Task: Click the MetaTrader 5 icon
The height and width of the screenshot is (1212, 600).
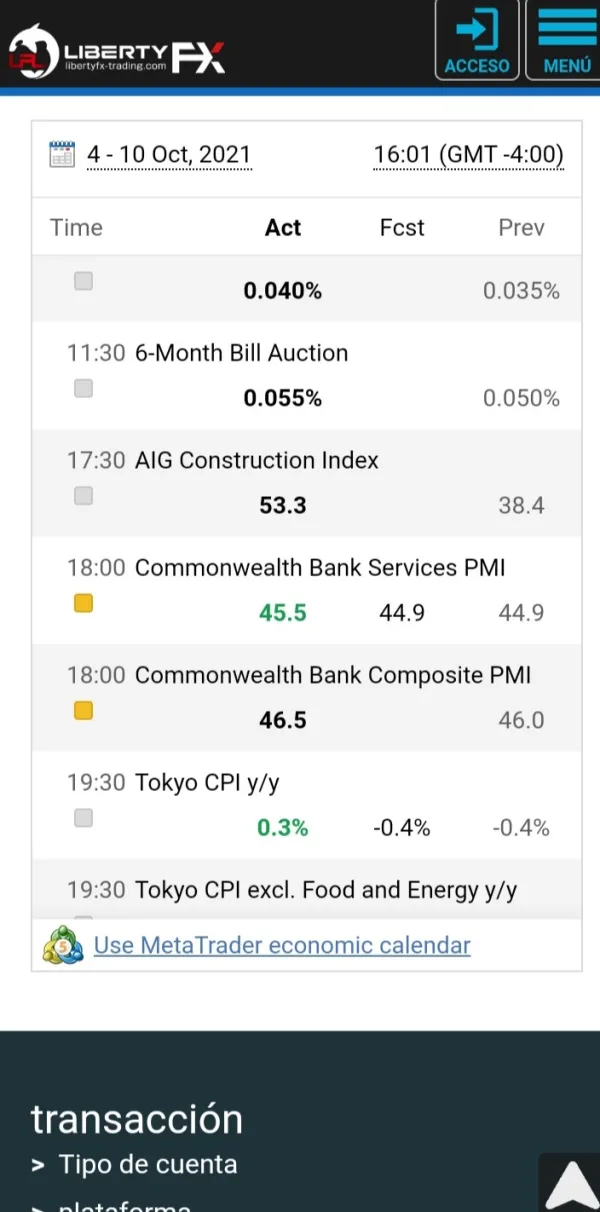Action: 63,945
